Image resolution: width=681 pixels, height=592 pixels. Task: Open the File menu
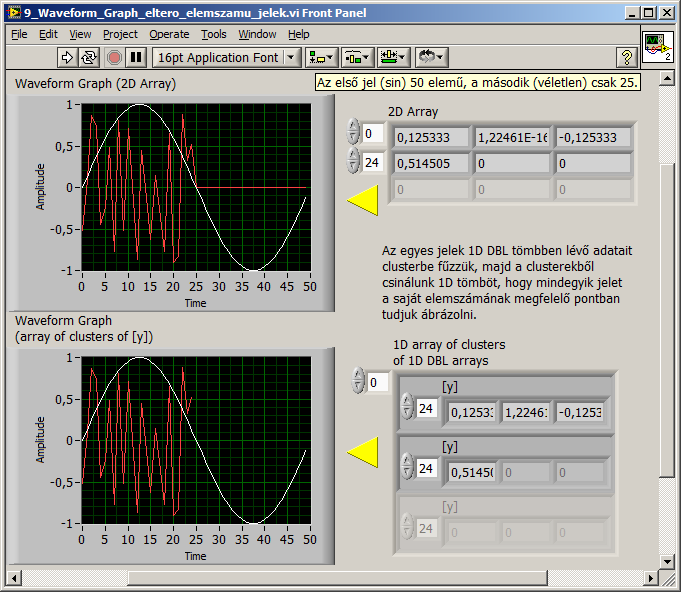19,34
